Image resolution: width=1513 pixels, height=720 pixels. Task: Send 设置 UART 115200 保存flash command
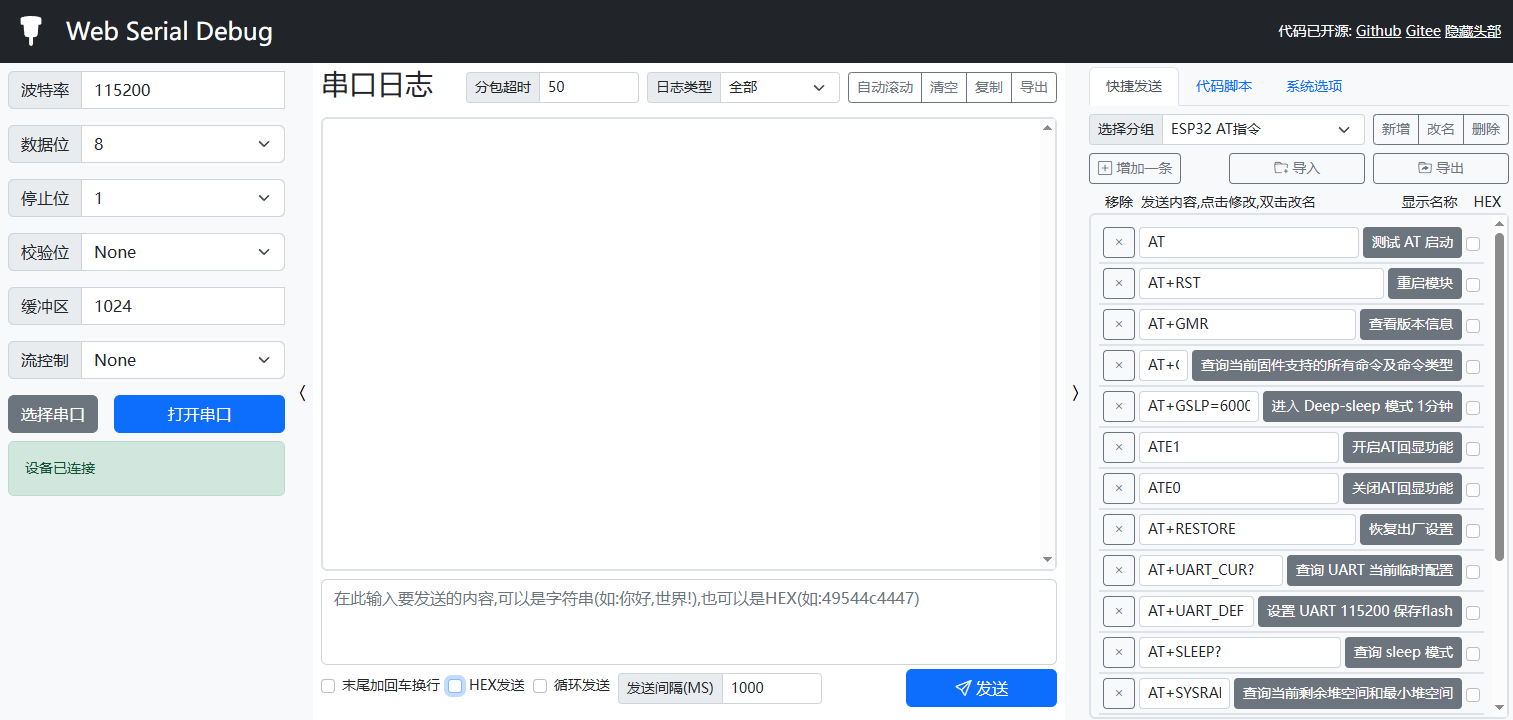[1360, 611]
